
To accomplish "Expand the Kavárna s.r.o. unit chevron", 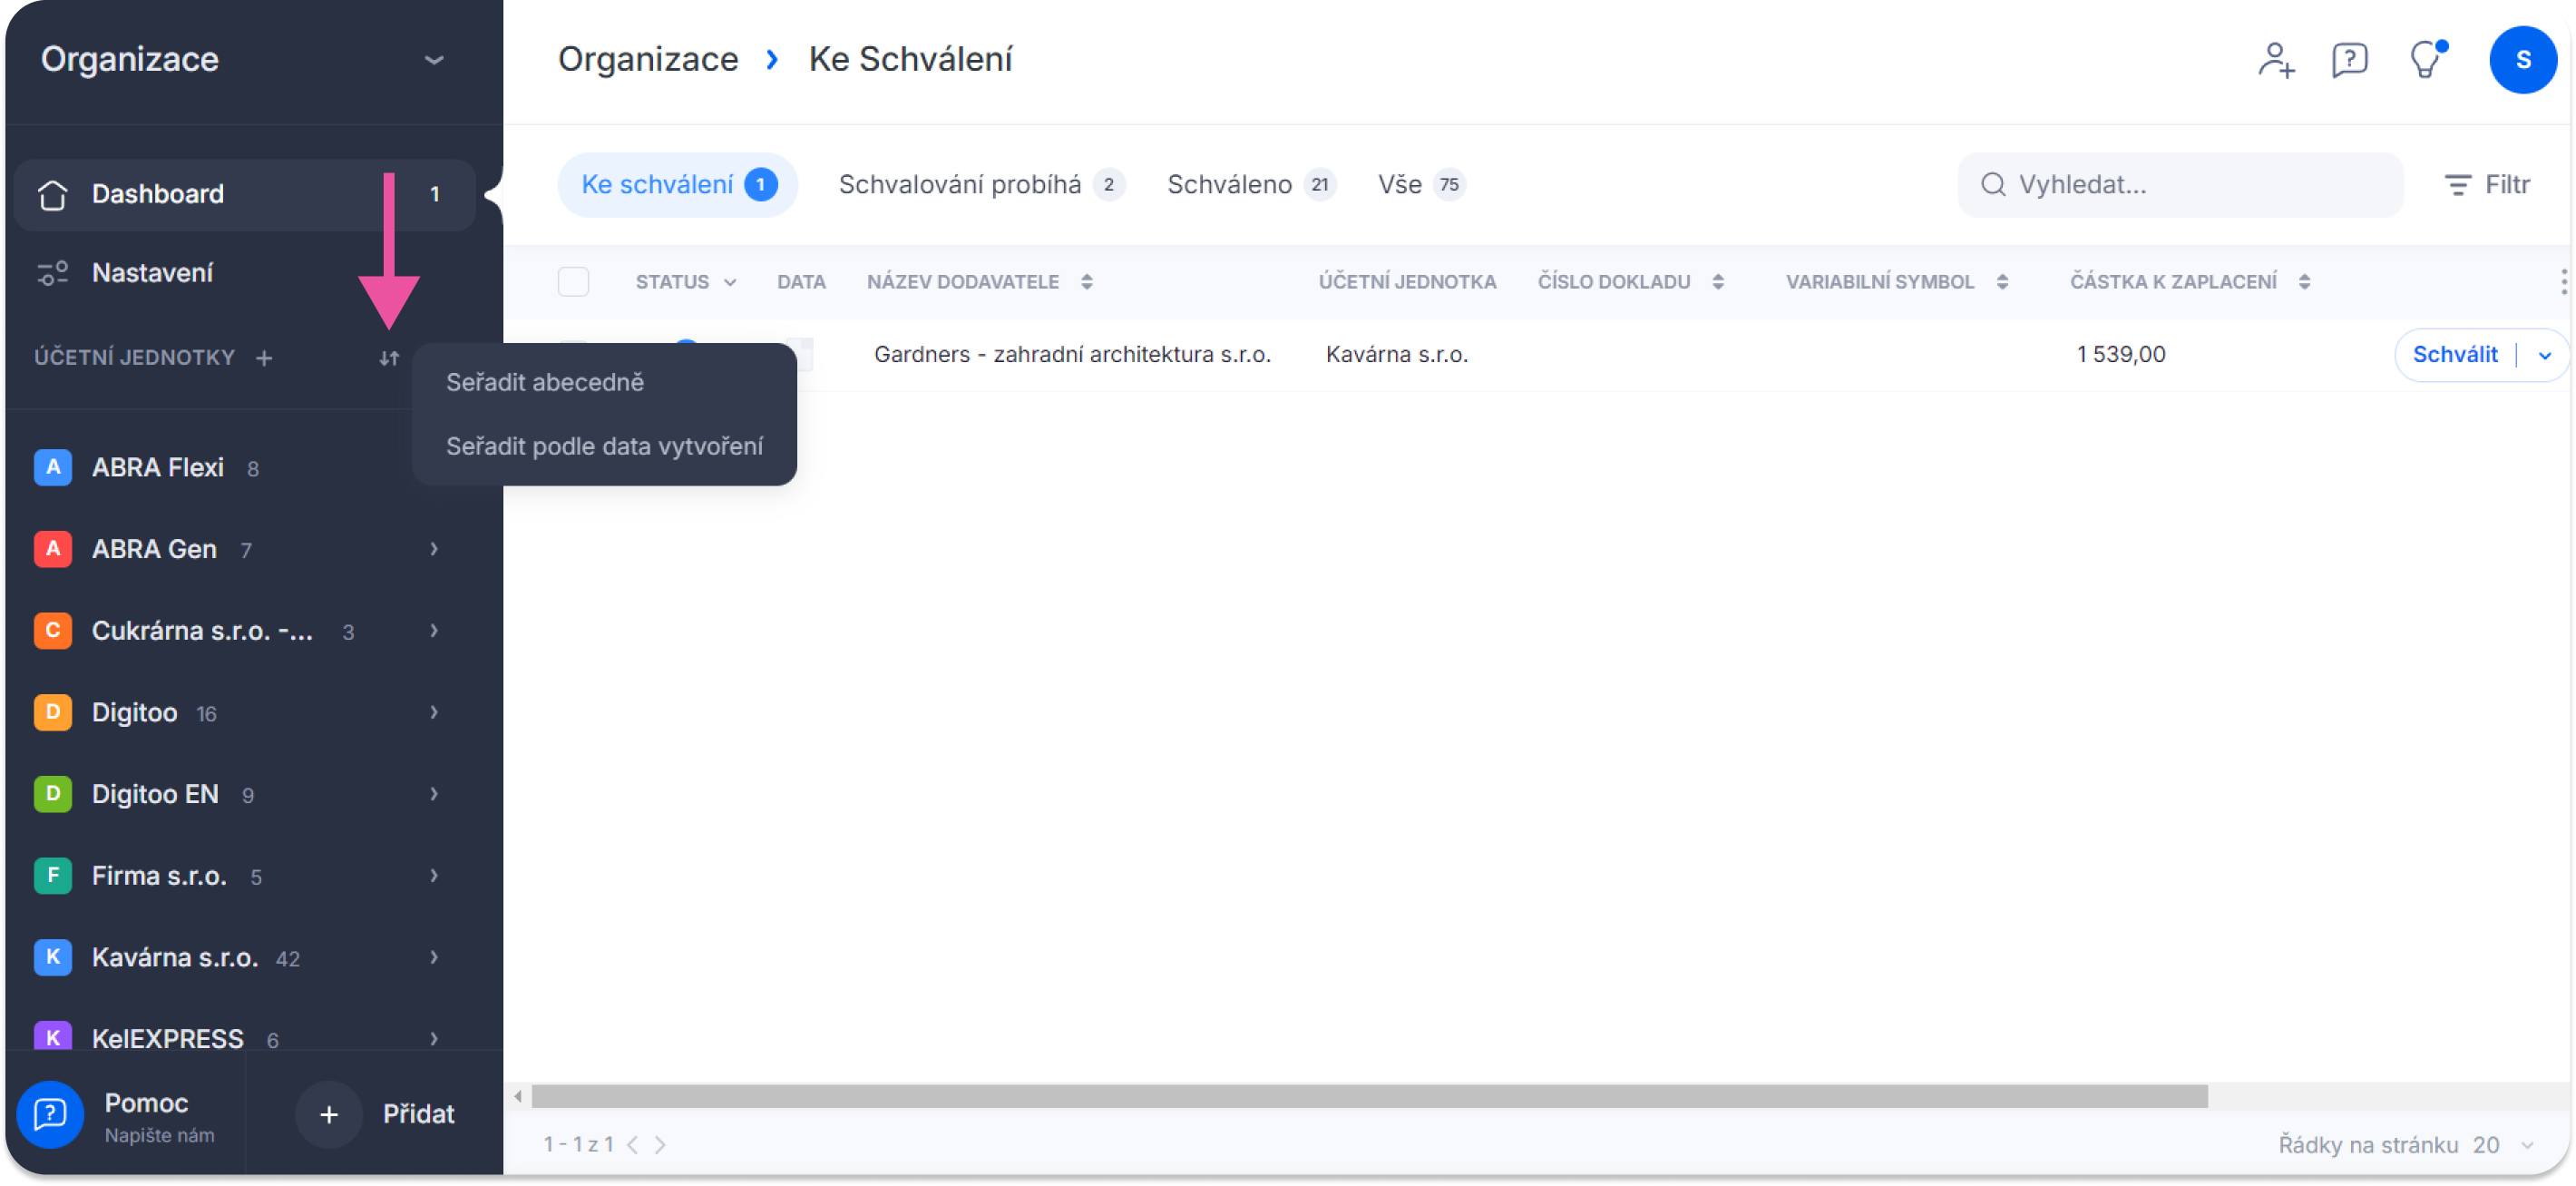I will 434,957.
